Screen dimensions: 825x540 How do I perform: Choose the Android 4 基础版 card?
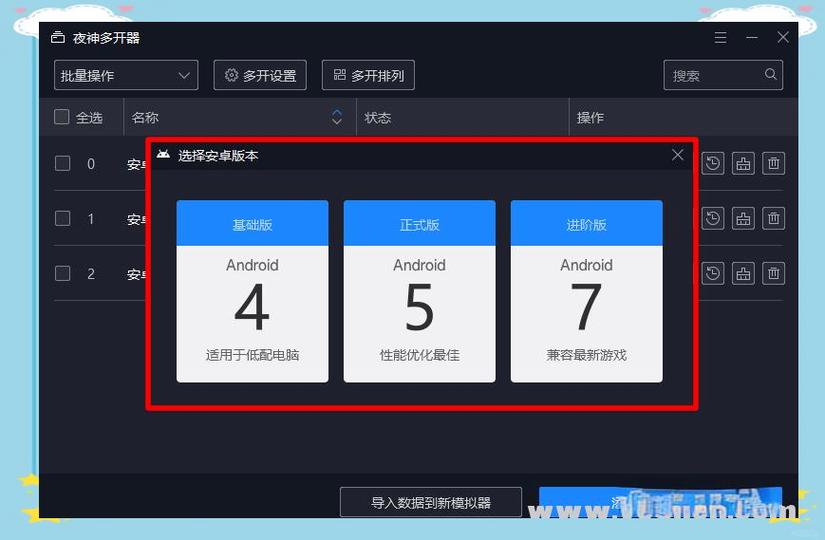[253, 291]
